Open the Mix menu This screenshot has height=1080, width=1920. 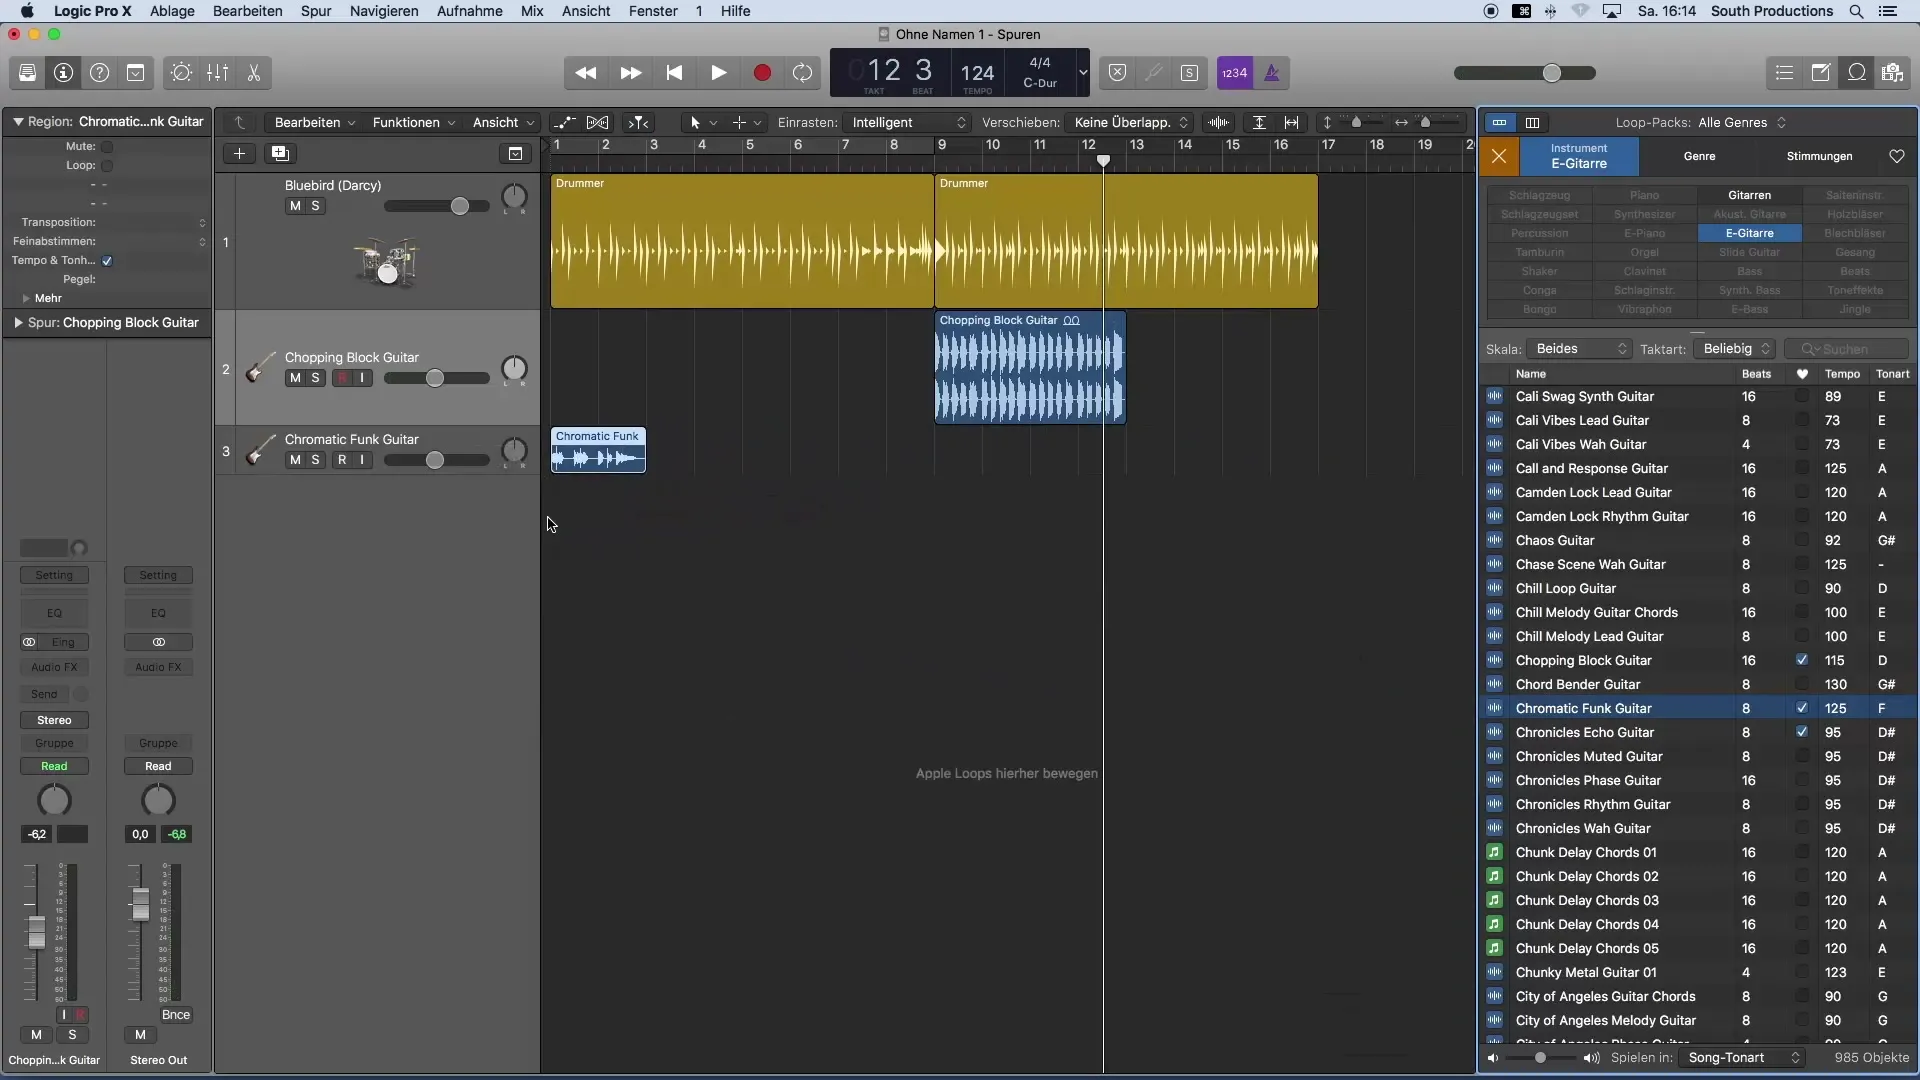tap(532, 11)
